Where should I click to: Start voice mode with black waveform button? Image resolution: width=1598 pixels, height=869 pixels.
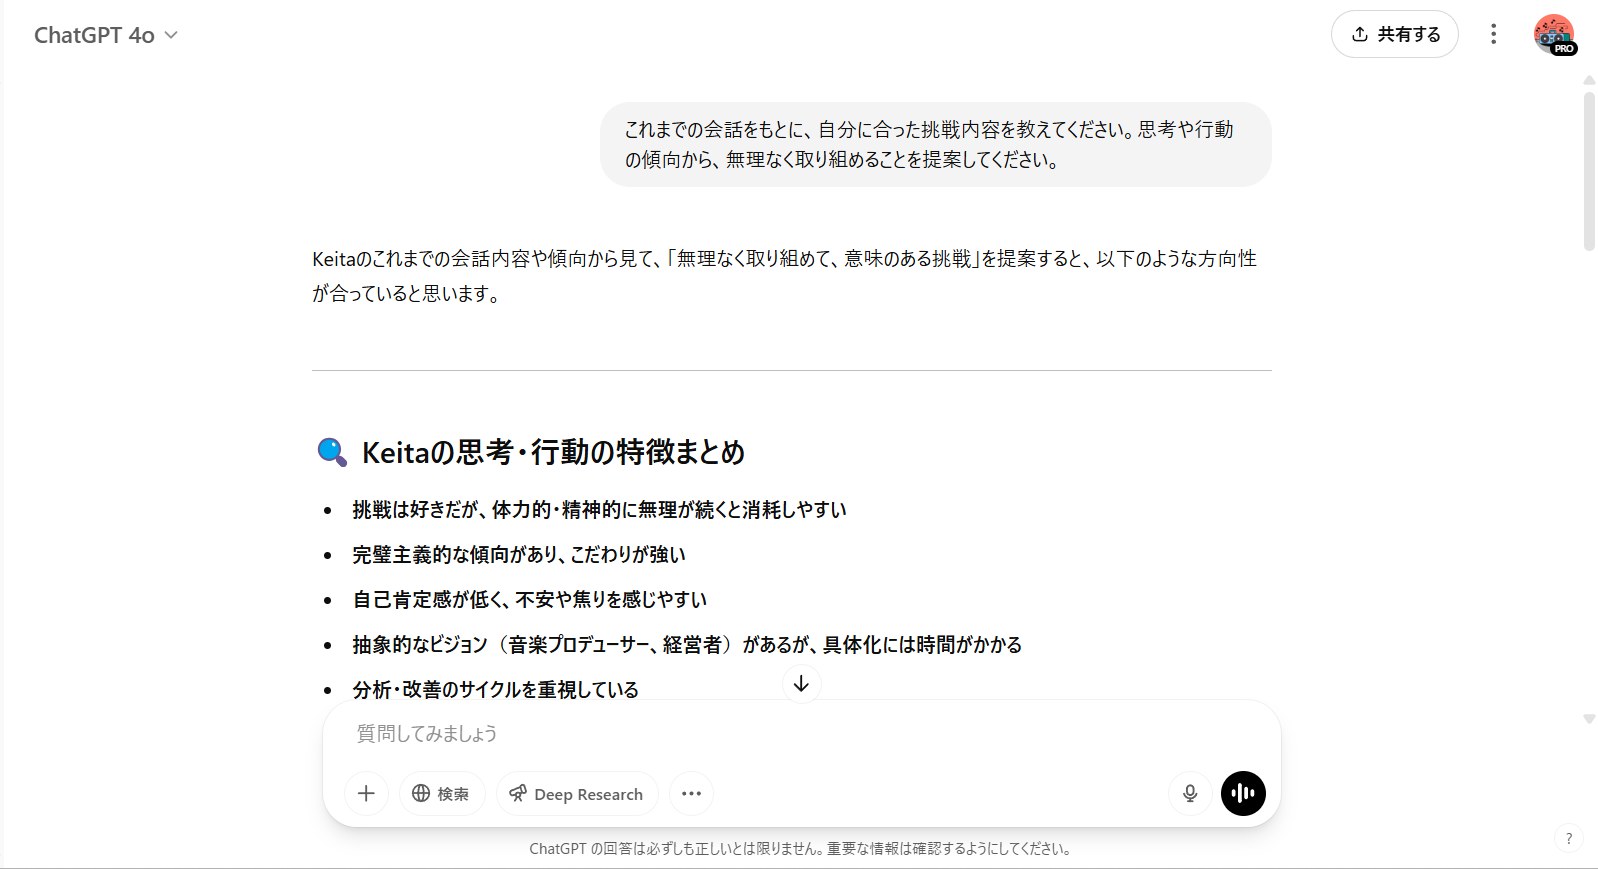click(1243, 793)
